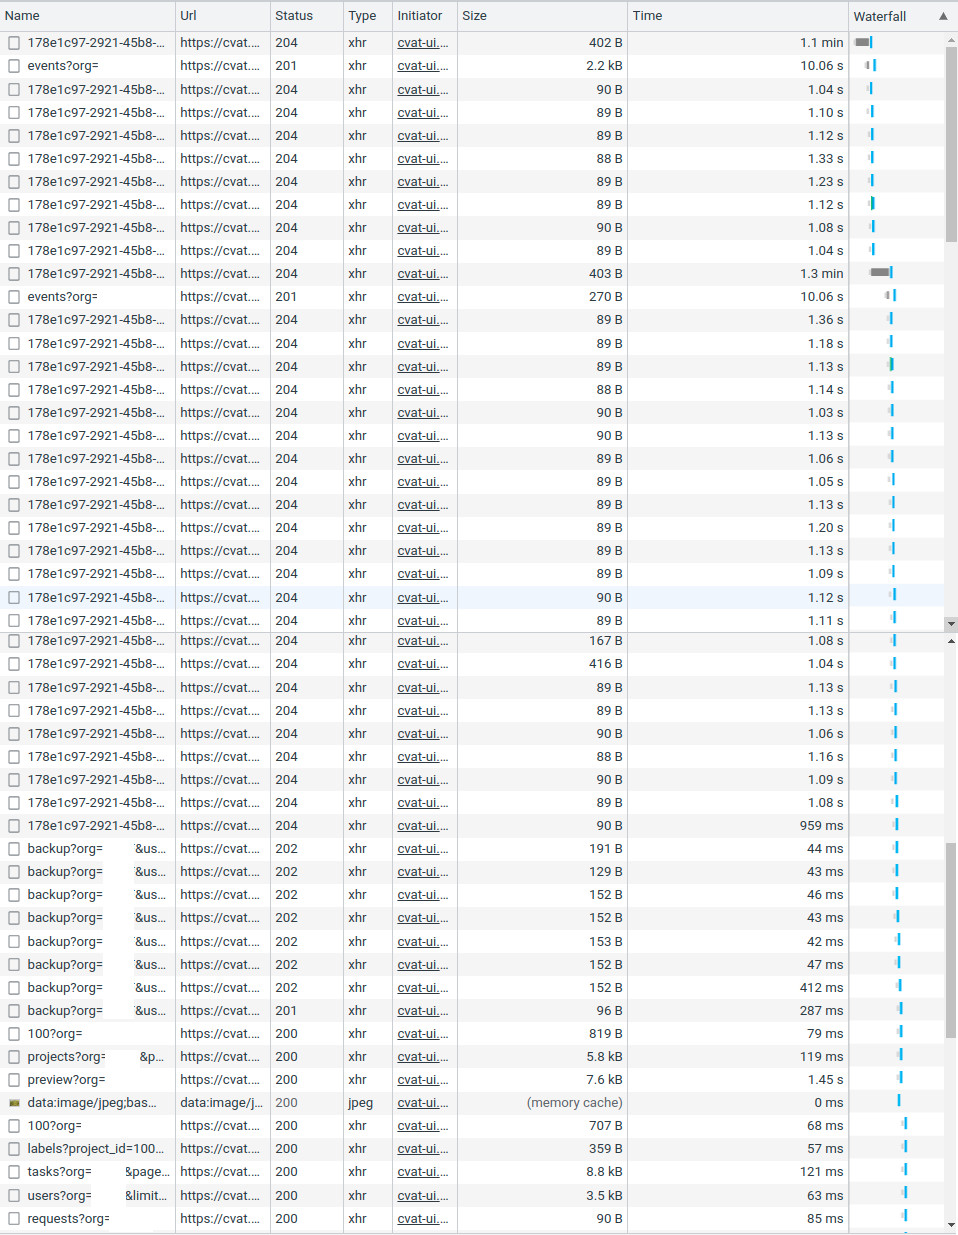Click the JPEG thumbnail beside the data:image request
The height and width of the screenshot is (1235, 958).
click(x=15, y=1102)
